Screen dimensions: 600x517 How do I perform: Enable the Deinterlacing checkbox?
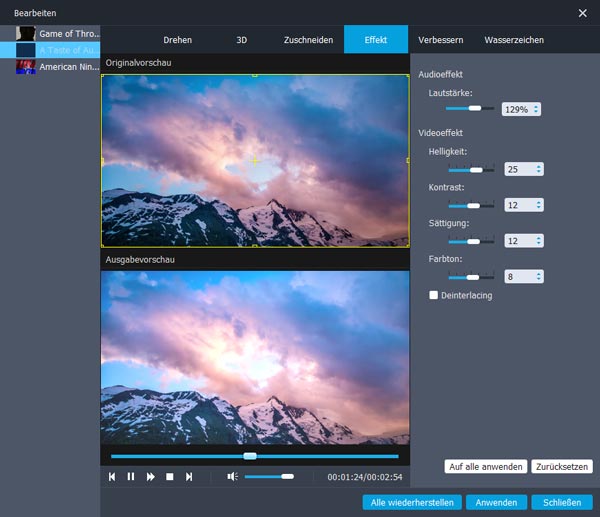point(433,295)
